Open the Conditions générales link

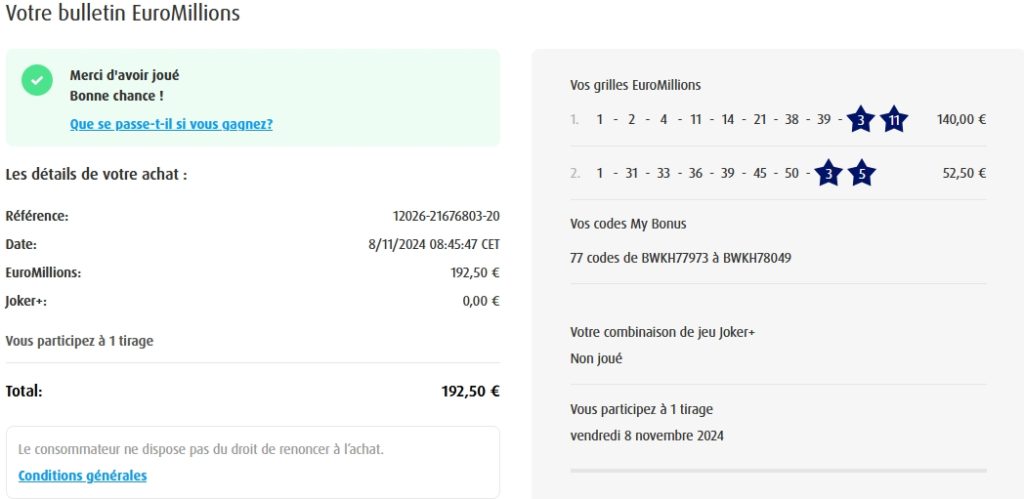pos(82,475)
